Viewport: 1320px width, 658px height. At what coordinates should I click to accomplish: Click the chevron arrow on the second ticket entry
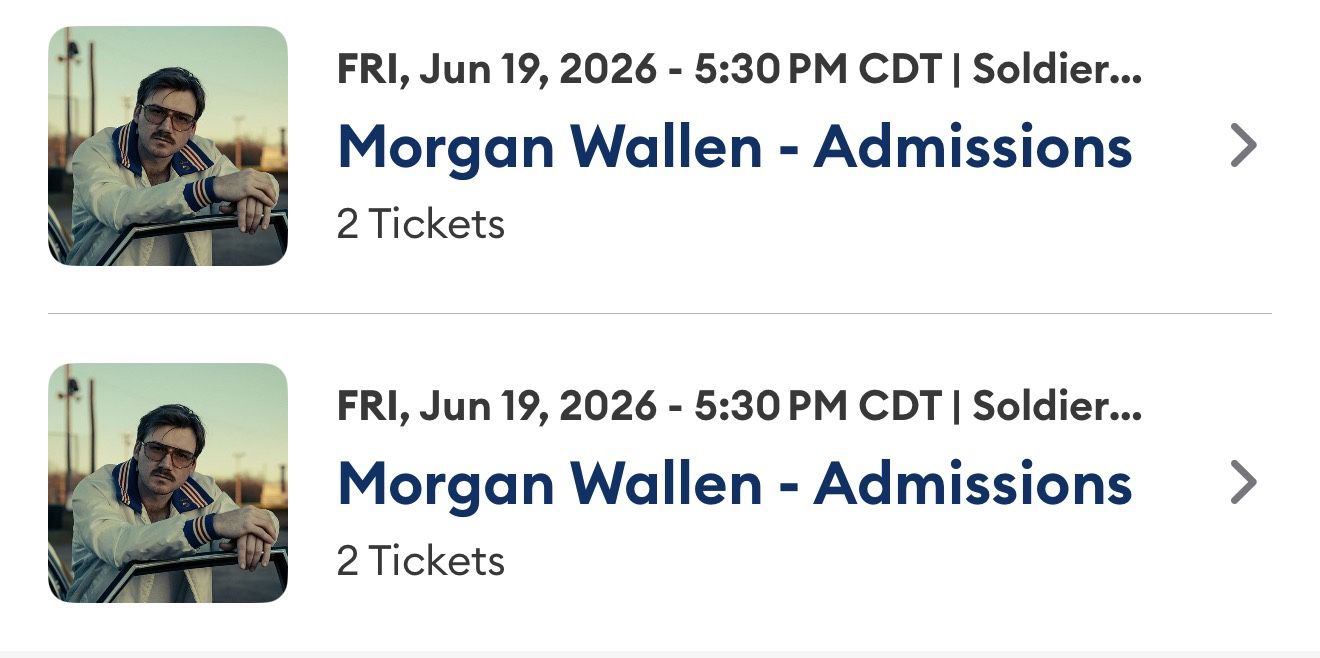[x=1245, y=484]
